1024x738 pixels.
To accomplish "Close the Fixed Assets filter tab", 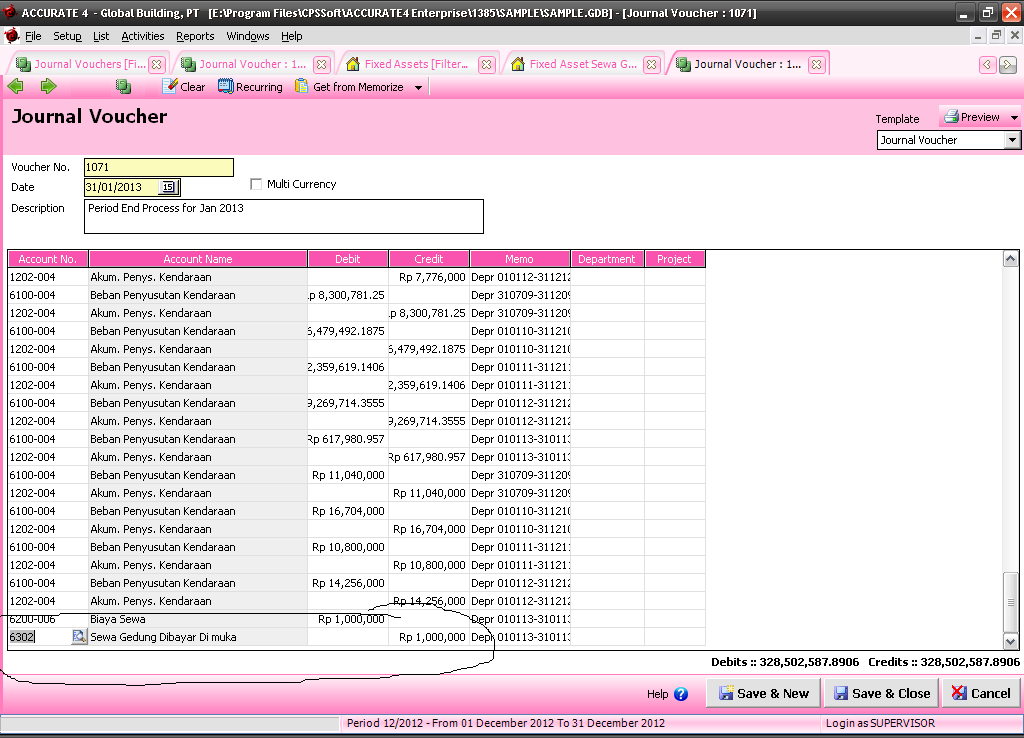I will click(486, 64).
